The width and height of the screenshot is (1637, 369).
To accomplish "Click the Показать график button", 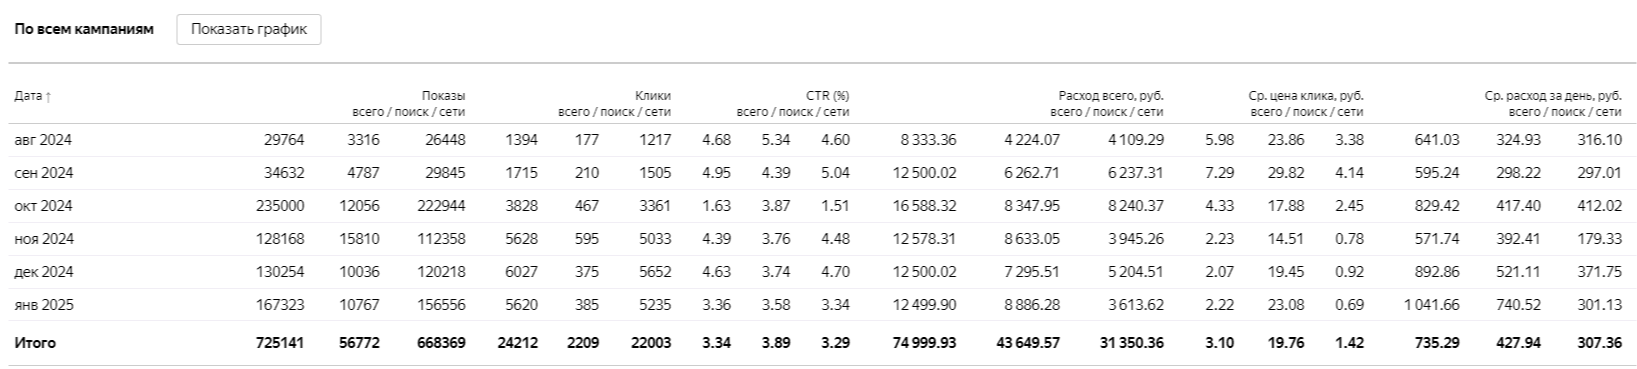I will (x=249, y=29).
